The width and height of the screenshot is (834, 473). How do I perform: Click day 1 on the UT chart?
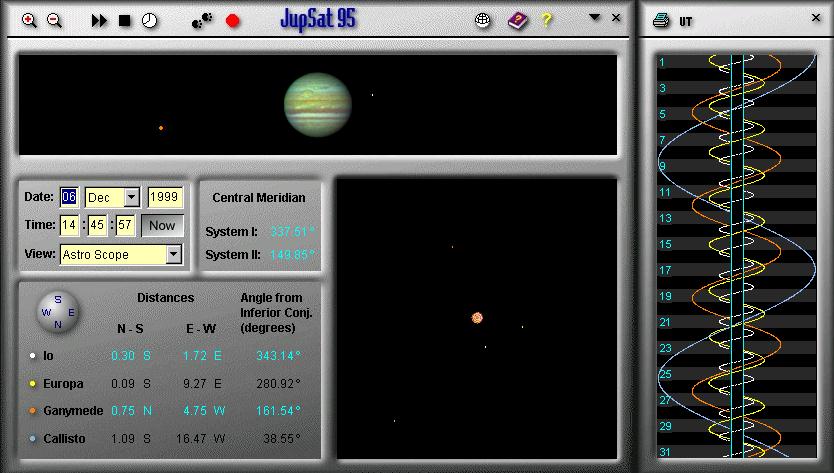662,62
